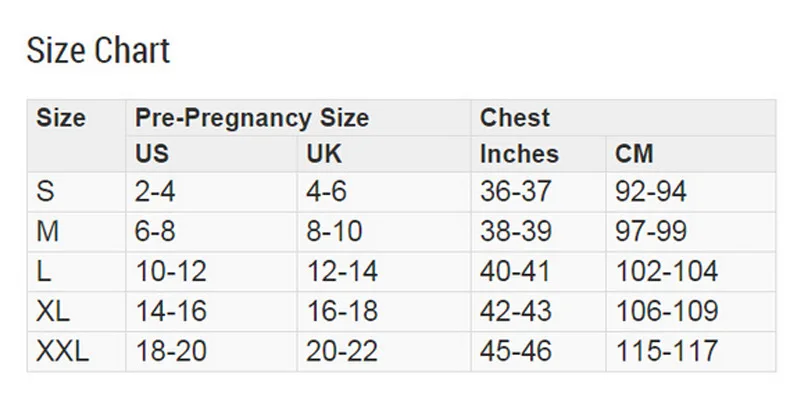Select the S size row label
The height and width of the screenshot is (400, 800).
[x=45, y=192]
